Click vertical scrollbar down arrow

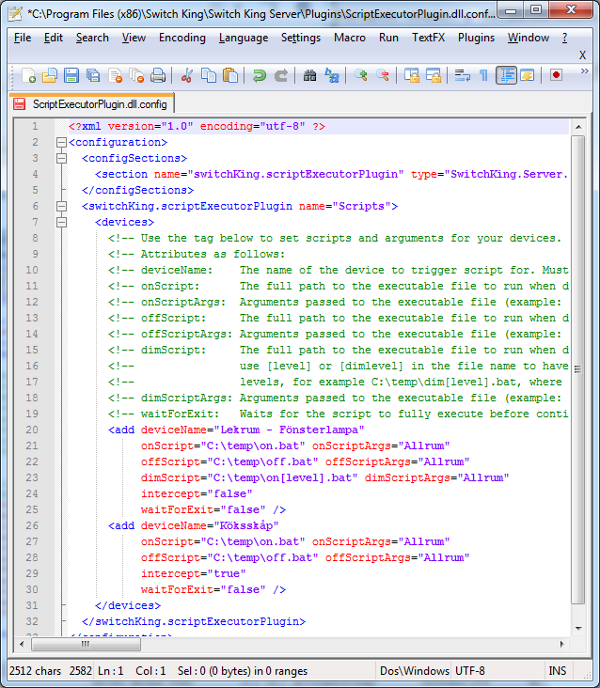pyautogui.click(x=578, y=628)
